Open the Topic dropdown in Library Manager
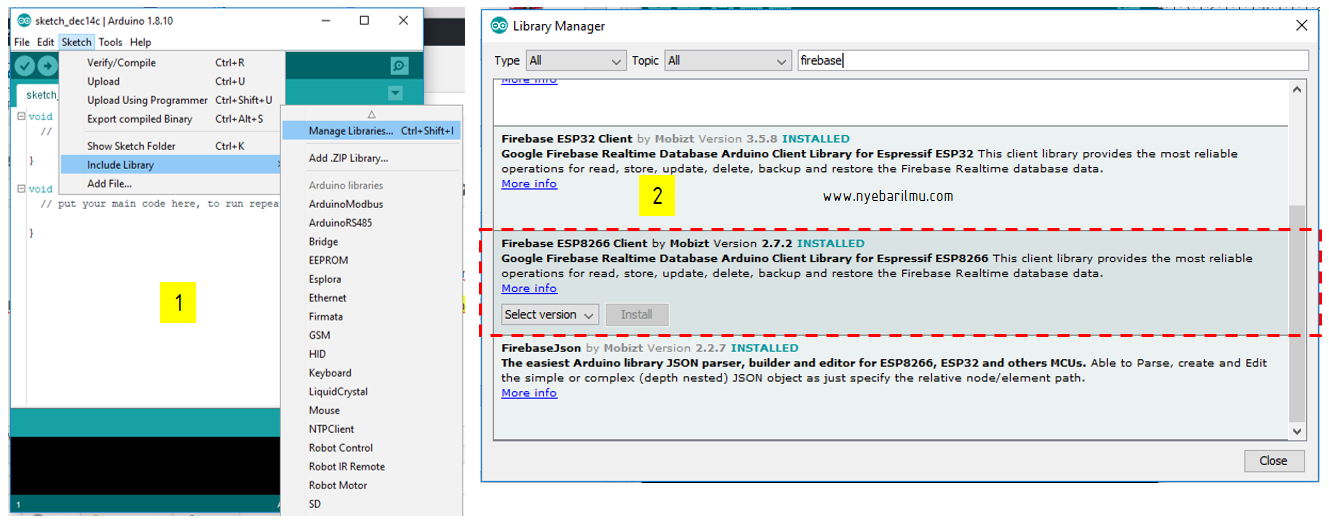The height and width of the screenshot is (521, 1329). coord(727,61)
